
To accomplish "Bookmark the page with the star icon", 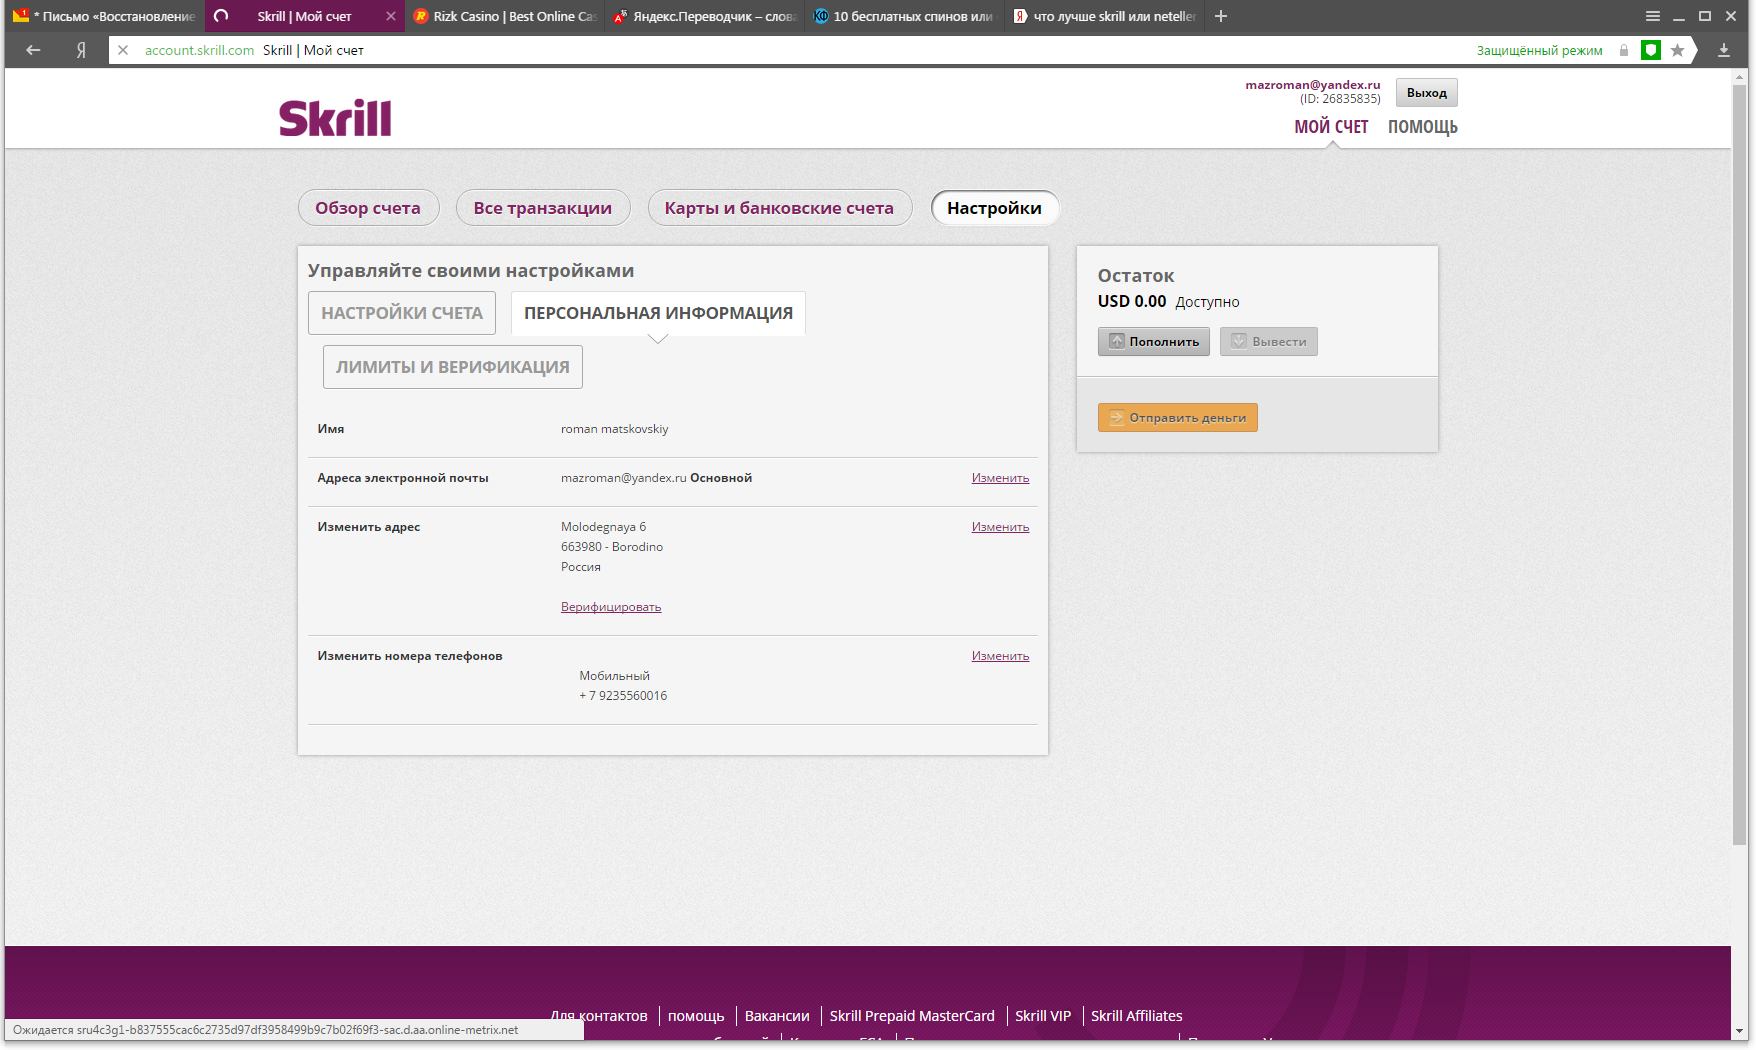I will pyautogui.click(x=1678, y=50).
